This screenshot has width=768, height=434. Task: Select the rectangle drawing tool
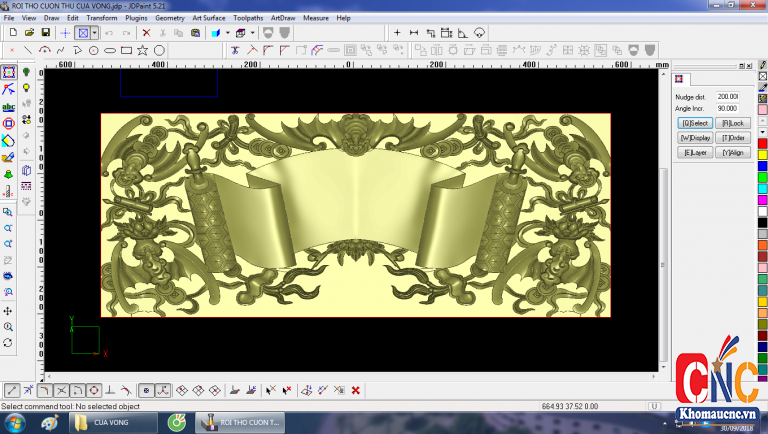coord(126,50)
